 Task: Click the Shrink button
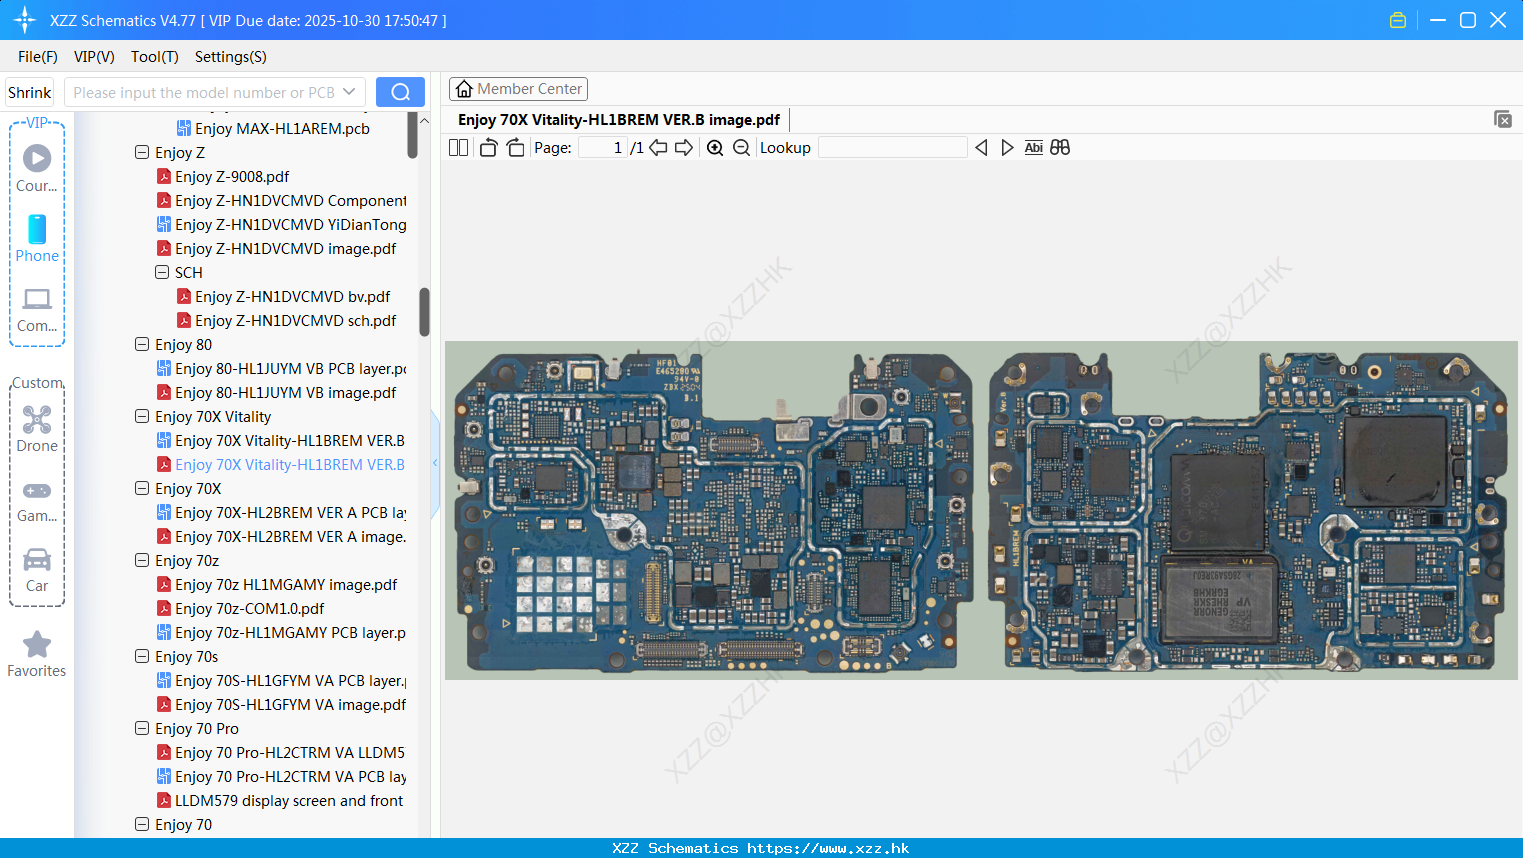pos(29,92)
